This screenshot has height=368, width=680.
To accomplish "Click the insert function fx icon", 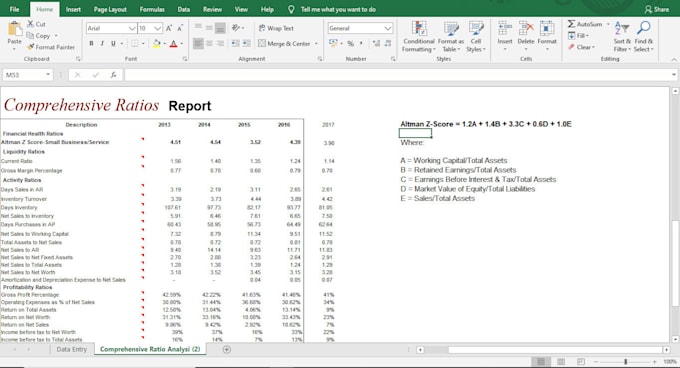I will pyautogui.click(x=113, y=75).
